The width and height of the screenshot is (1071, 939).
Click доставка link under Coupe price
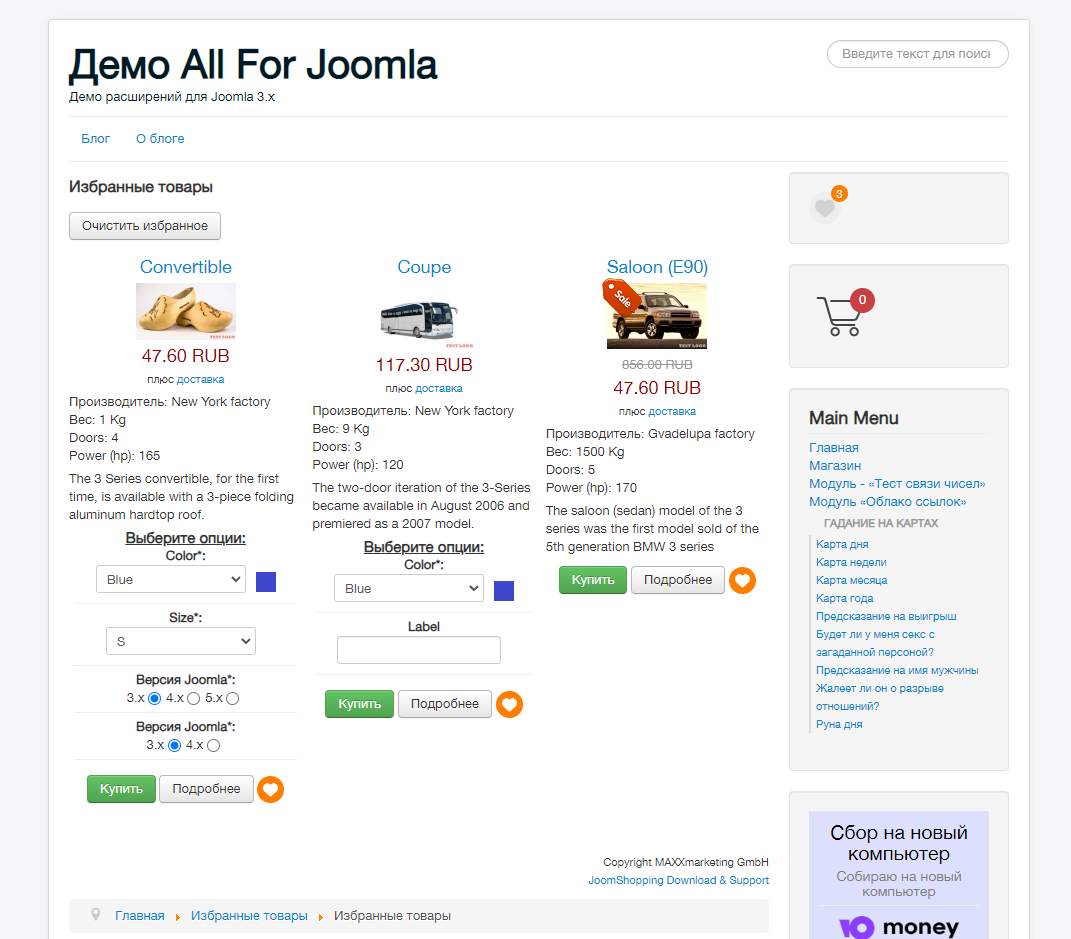coord(439,389)
